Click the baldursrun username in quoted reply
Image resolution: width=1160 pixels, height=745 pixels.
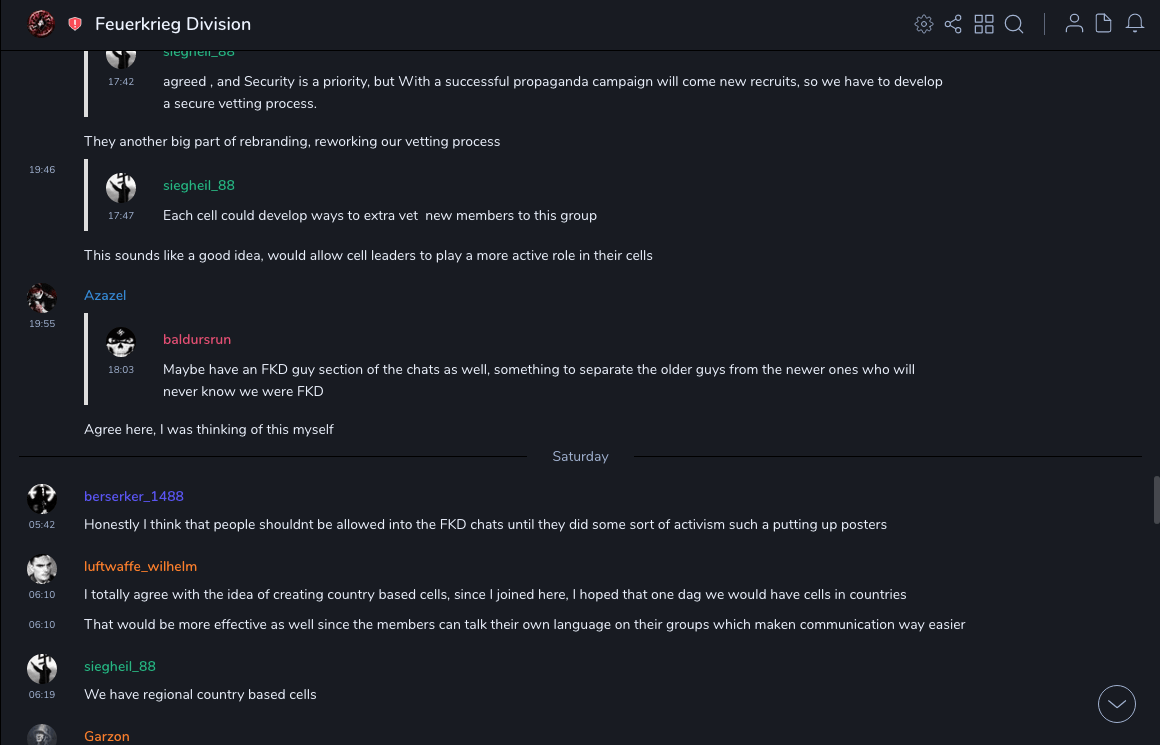(197, 340)
